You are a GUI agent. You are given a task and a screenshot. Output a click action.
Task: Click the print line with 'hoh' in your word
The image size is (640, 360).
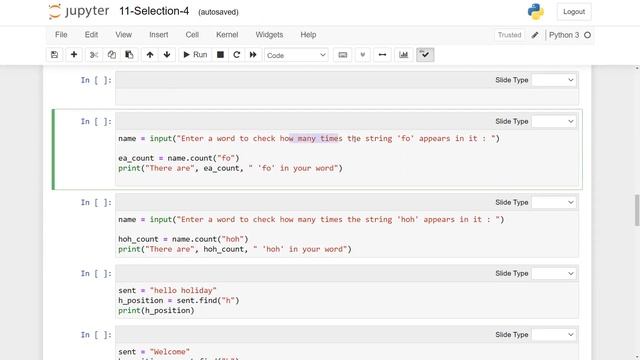tap(235, 249)
